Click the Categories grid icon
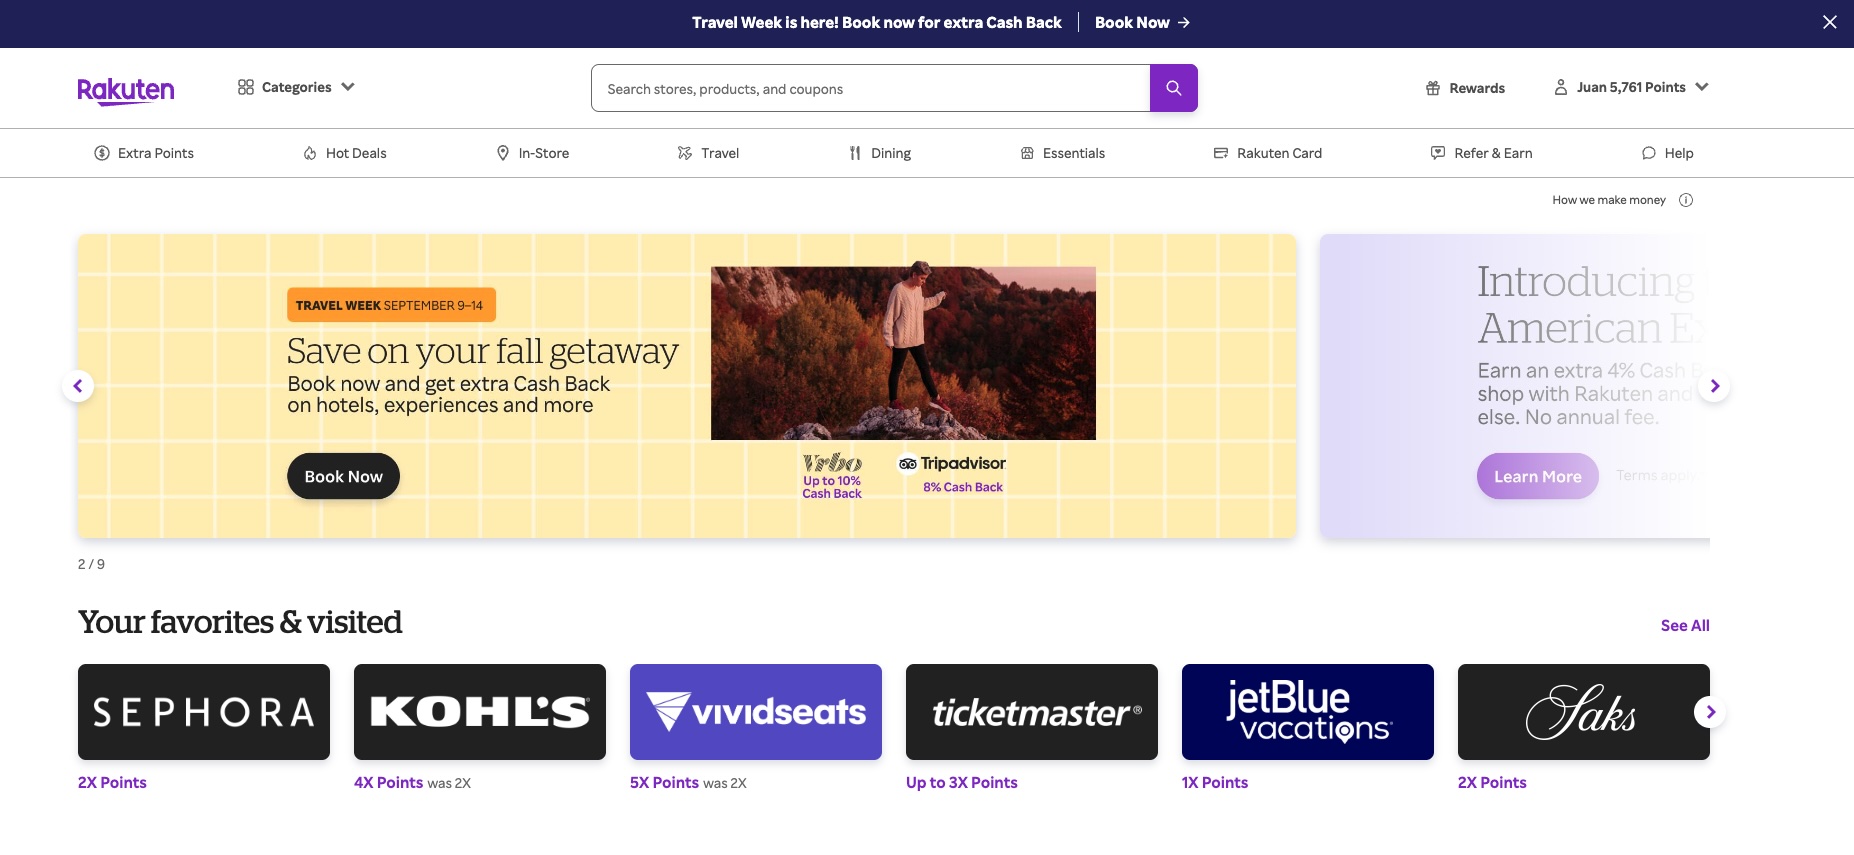1854x855 pixels. click(246, 87)
